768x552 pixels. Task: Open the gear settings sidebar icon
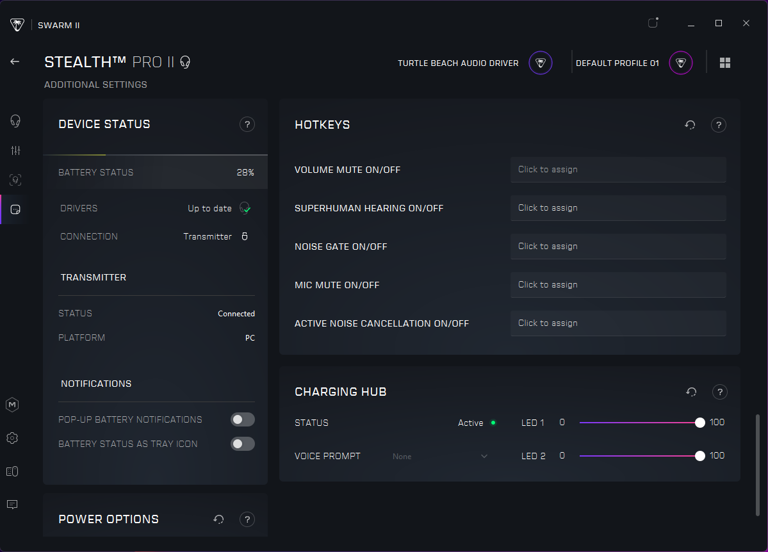tap(12, 438)
